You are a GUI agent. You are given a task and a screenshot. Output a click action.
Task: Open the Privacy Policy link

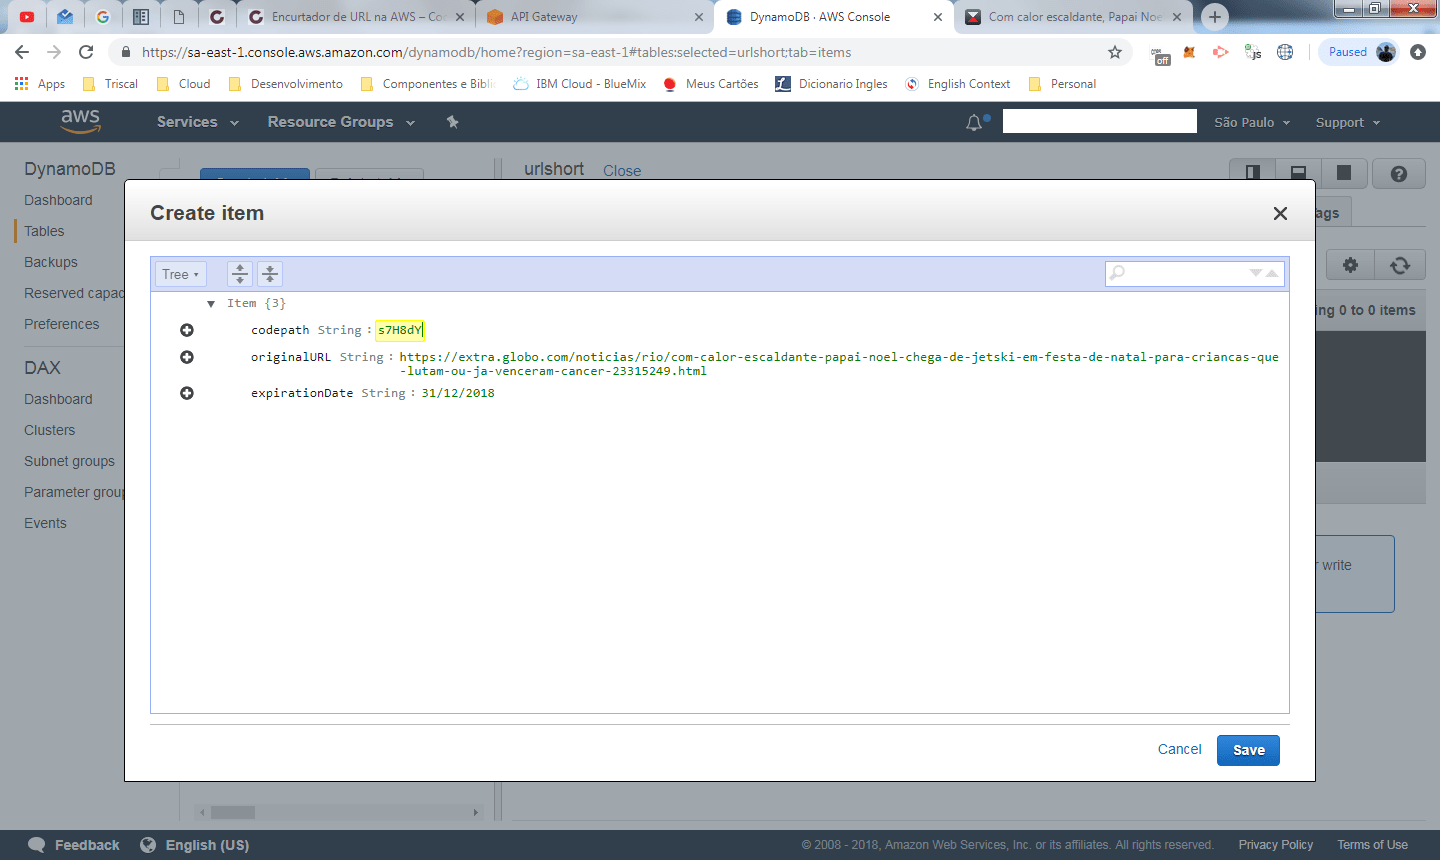[x=1276, y=845]
